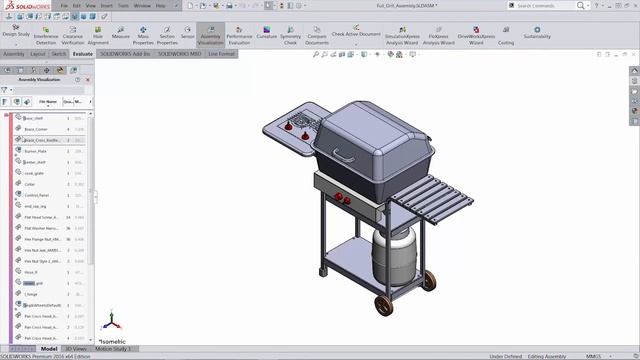Run Interference Detection
This screenshot has height=360, width=640.
46,36
